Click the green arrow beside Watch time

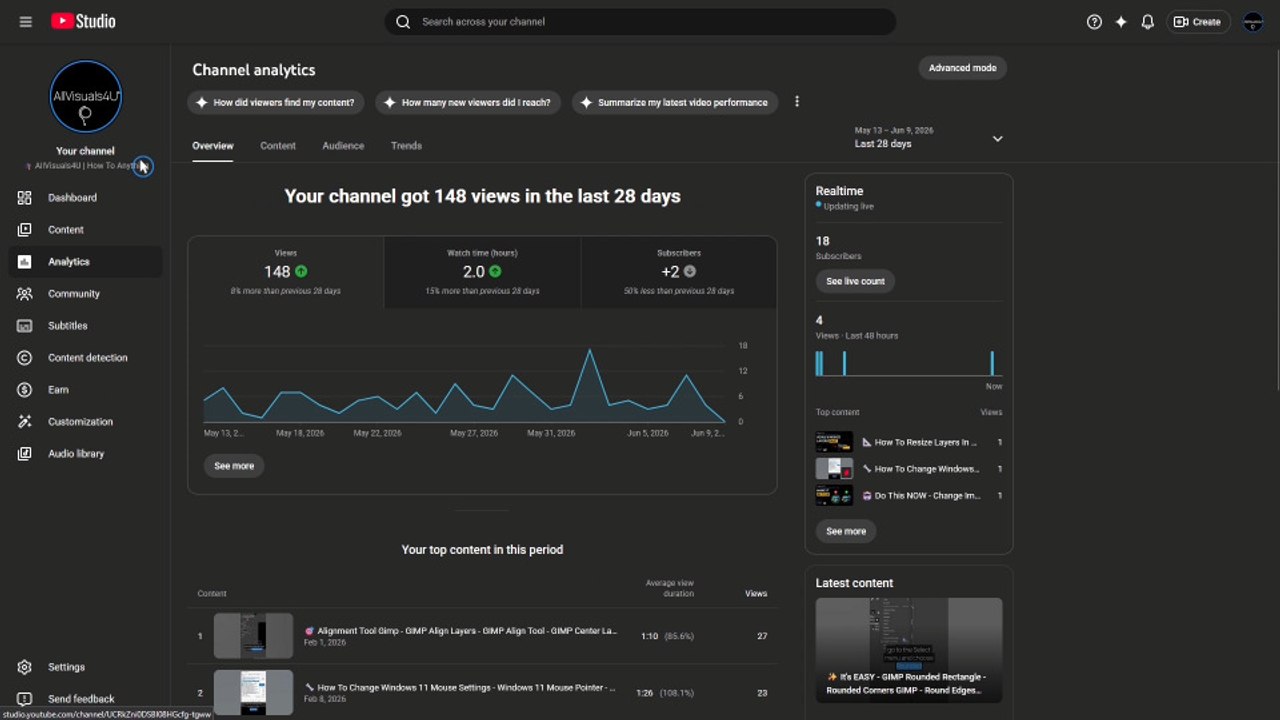point(495,271)
